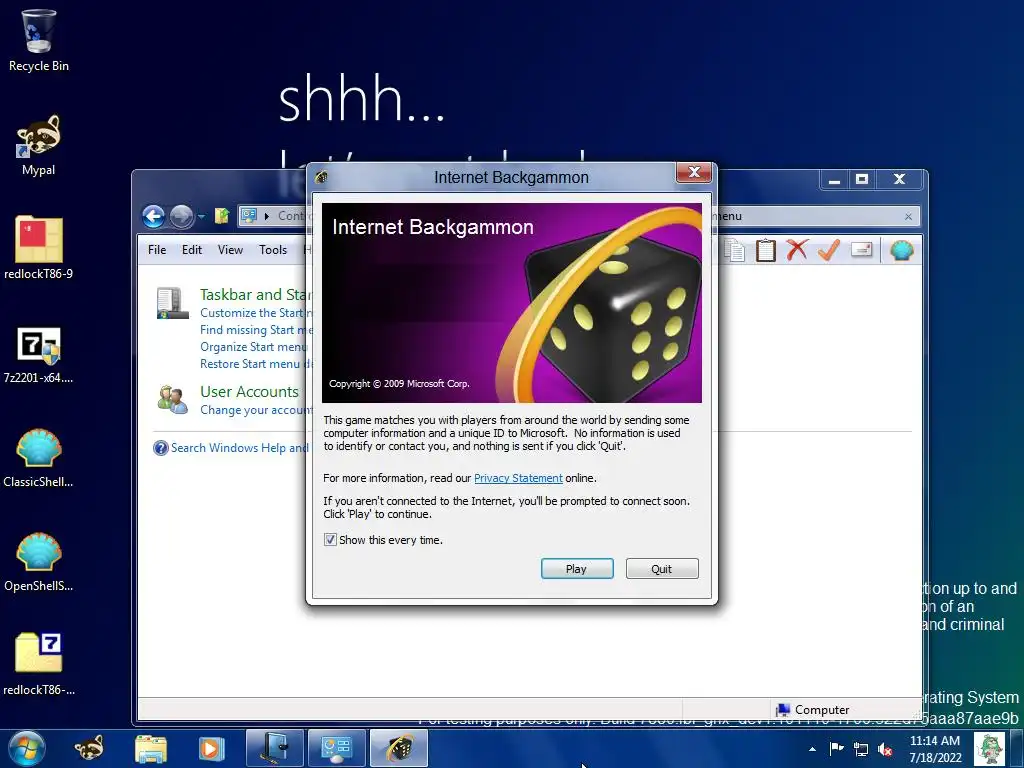Image resolution: width=1024 pixels, height=768 pixels.
Task: Select the redlockT86 archive folder at the bottom of the desktop
Action: (39, 664)
